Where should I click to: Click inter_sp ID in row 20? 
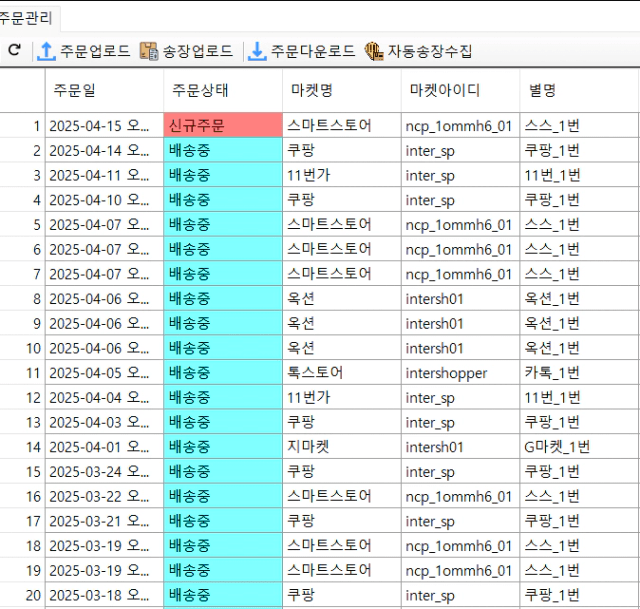(x=460, y=595)
